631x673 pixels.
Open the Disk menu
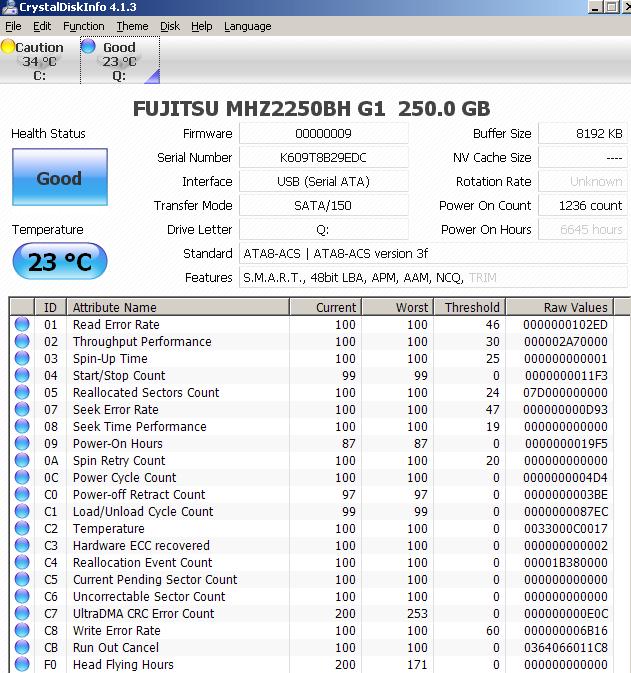170,26
